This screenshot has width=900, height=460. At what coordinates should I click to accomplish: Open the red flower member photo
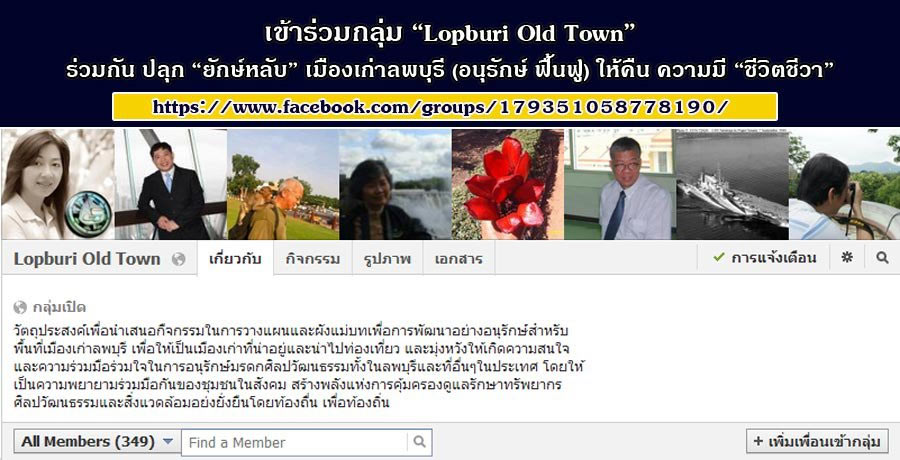(508, 184)
